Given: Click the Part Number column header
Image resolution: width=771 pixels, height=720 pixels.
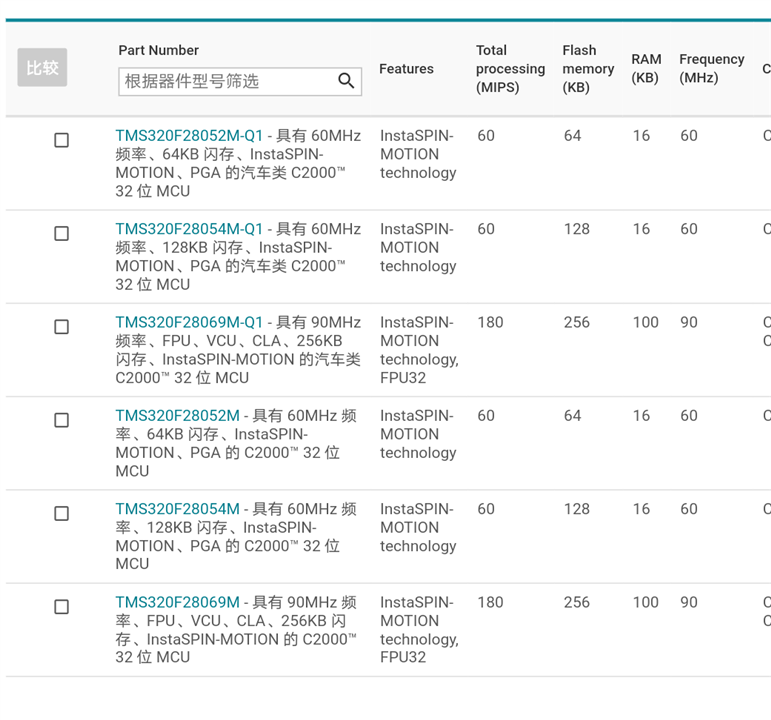Looking at the screenshot, I should [x=158, y=50].
